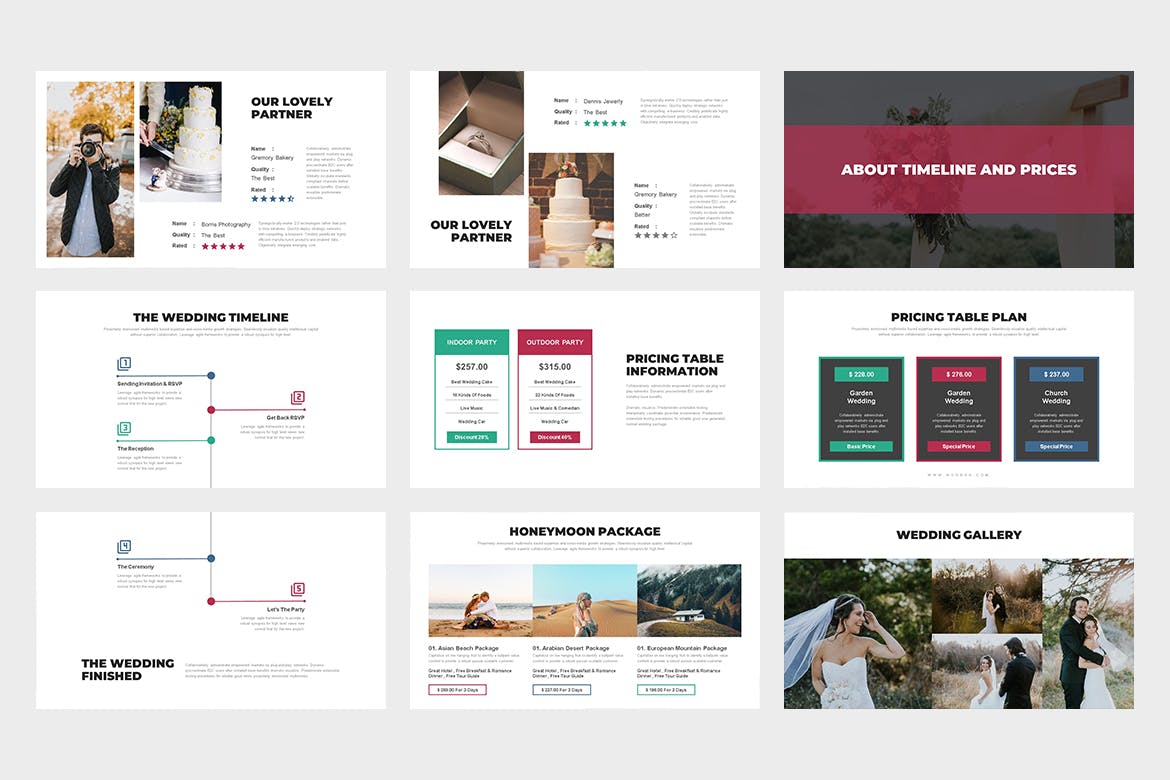Click the green $228.00 price swatch
The height and width of the screenshot is (780, 1170).
861,374
